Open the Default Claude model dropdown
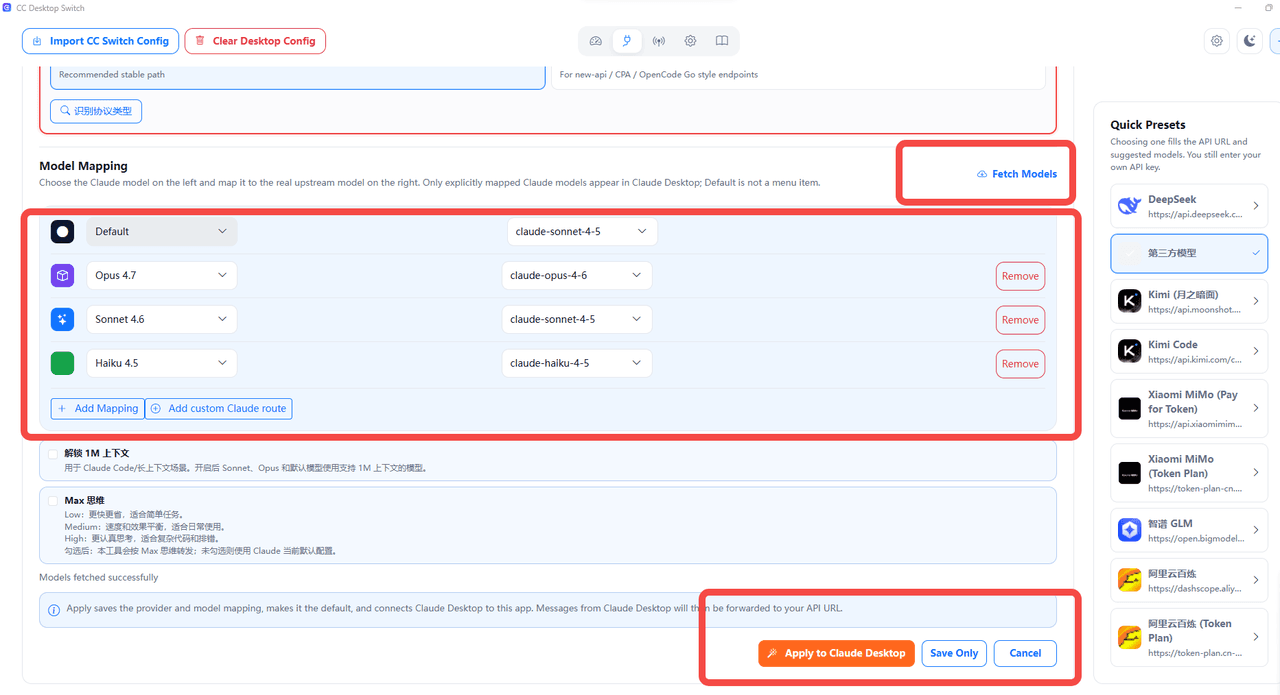This screenshot has height=695, width=1280. click(x=162, y=231)
